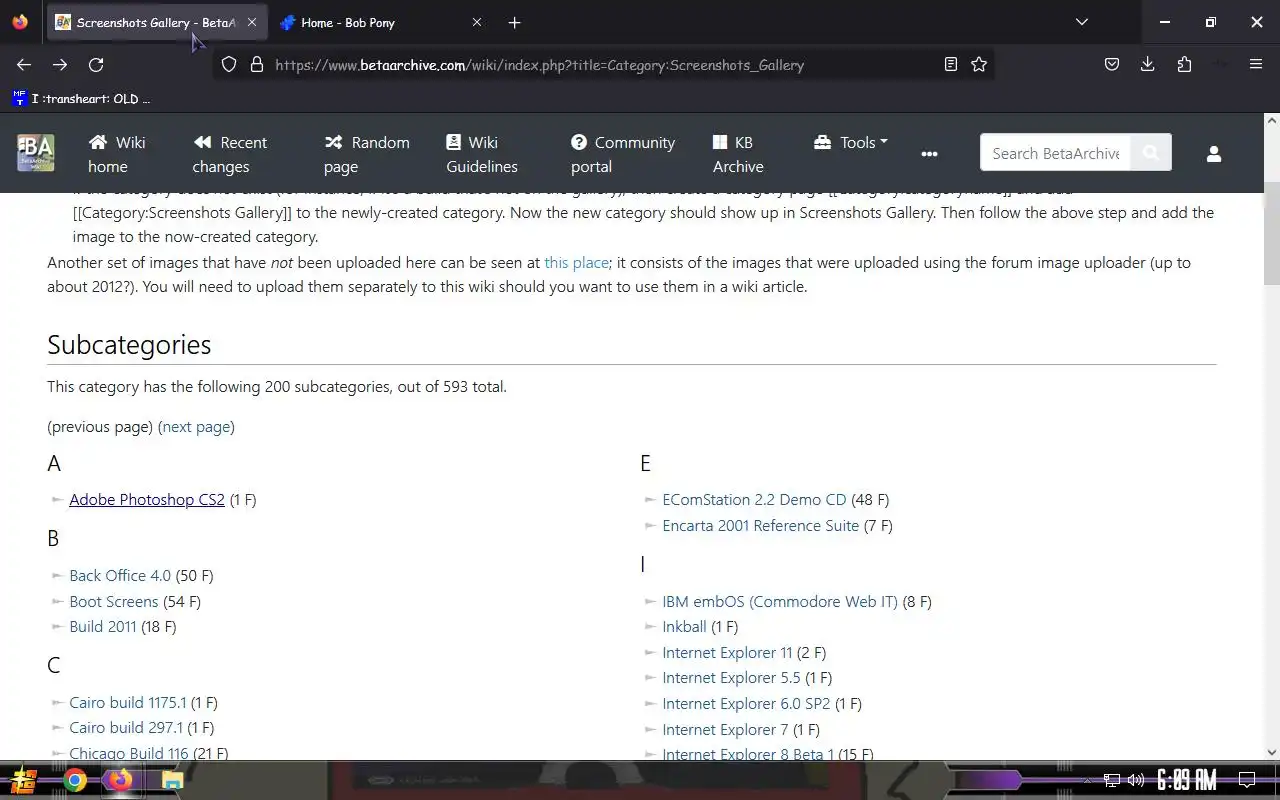Click the Firefox taskbar icon

121,780
